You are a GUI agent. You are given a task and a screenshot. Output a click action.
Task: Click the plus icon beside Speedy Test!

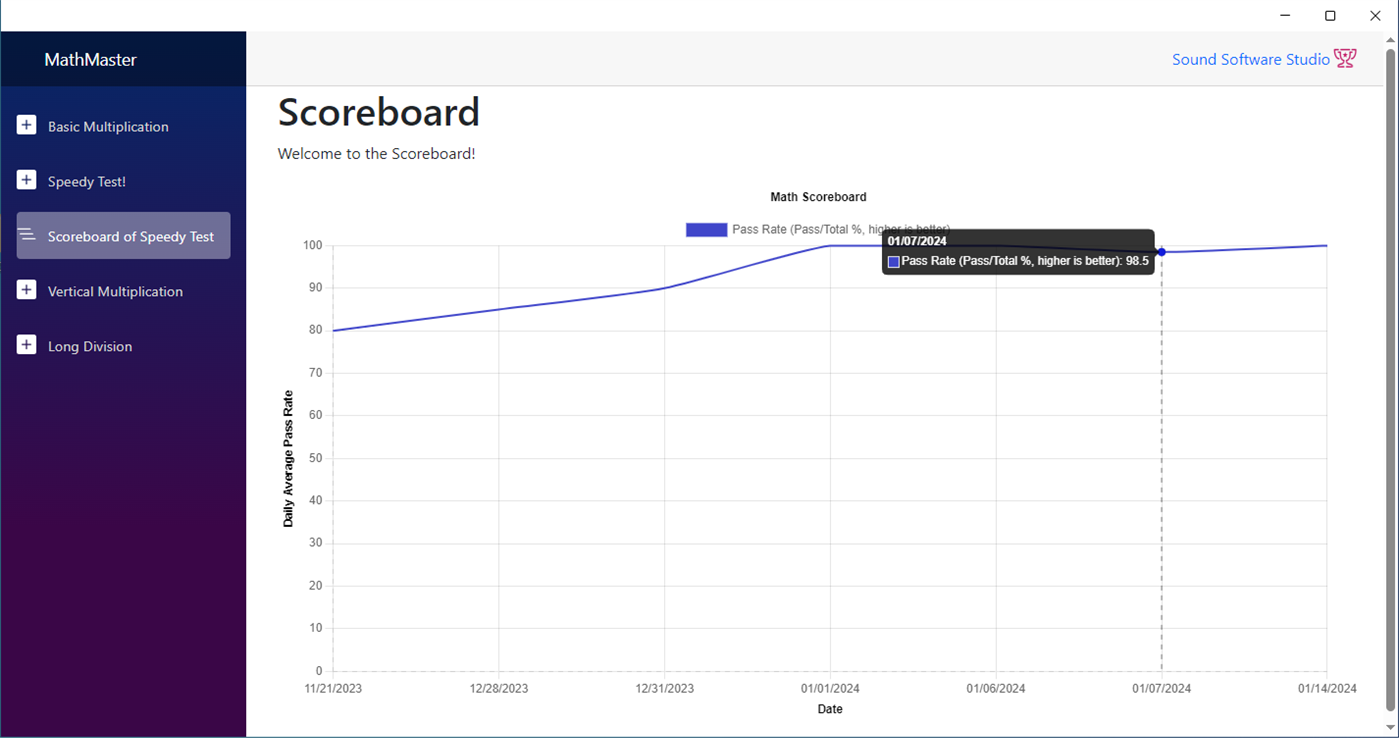tap(27, 180)
